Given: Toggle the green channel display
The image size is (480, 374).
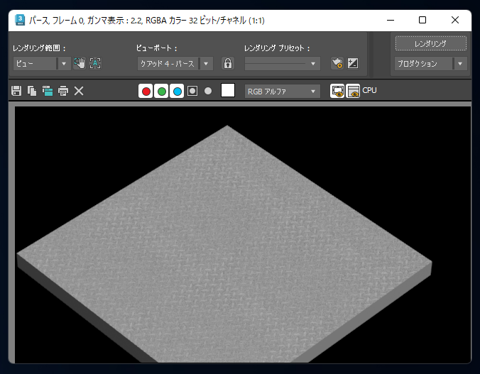Looking at the screenshot, I should 161,91.
